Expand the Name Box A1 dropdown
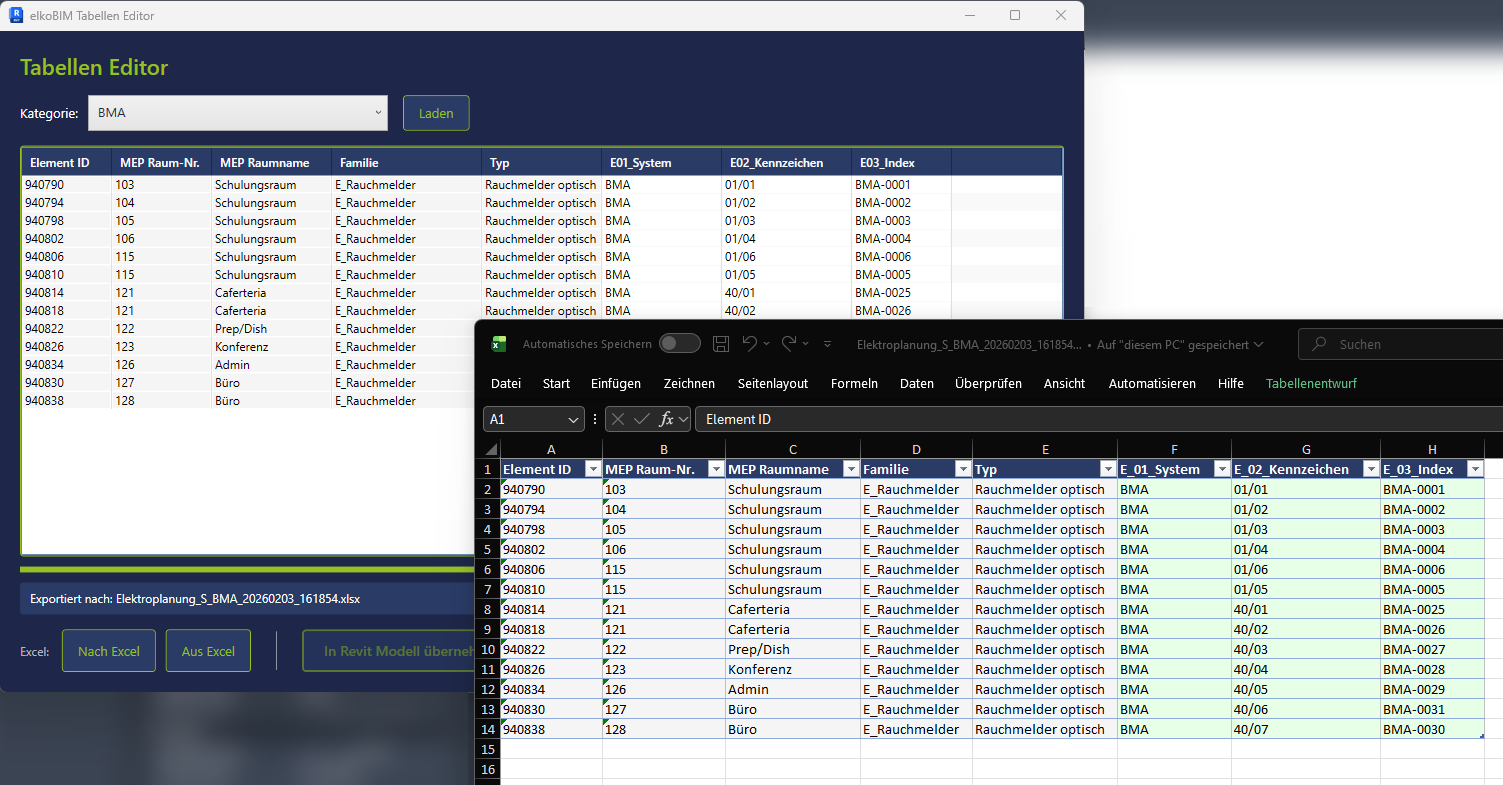Image resolution: width=1503 pixels, height=785 pixels. click(573, 420)
